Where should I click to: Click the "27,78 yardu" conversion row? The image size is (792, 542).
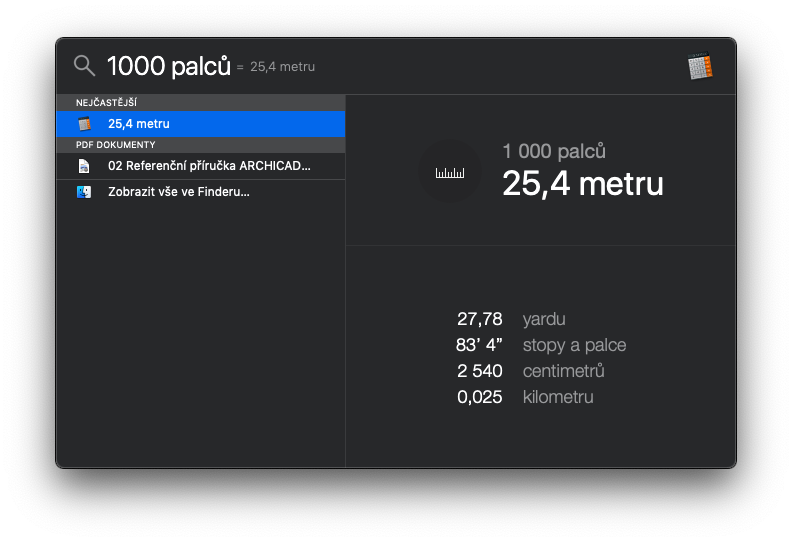click(511, 319)
